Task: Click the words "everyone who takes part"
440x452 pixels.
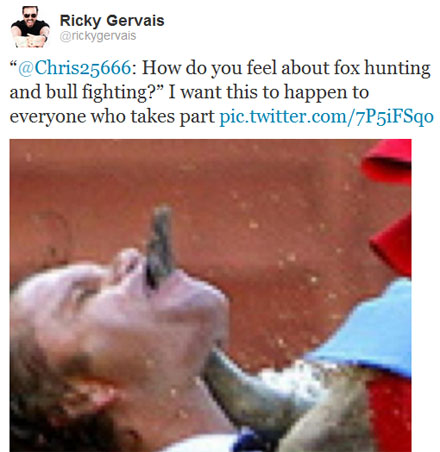Action: pyautogui.click(x=112, y=117)
